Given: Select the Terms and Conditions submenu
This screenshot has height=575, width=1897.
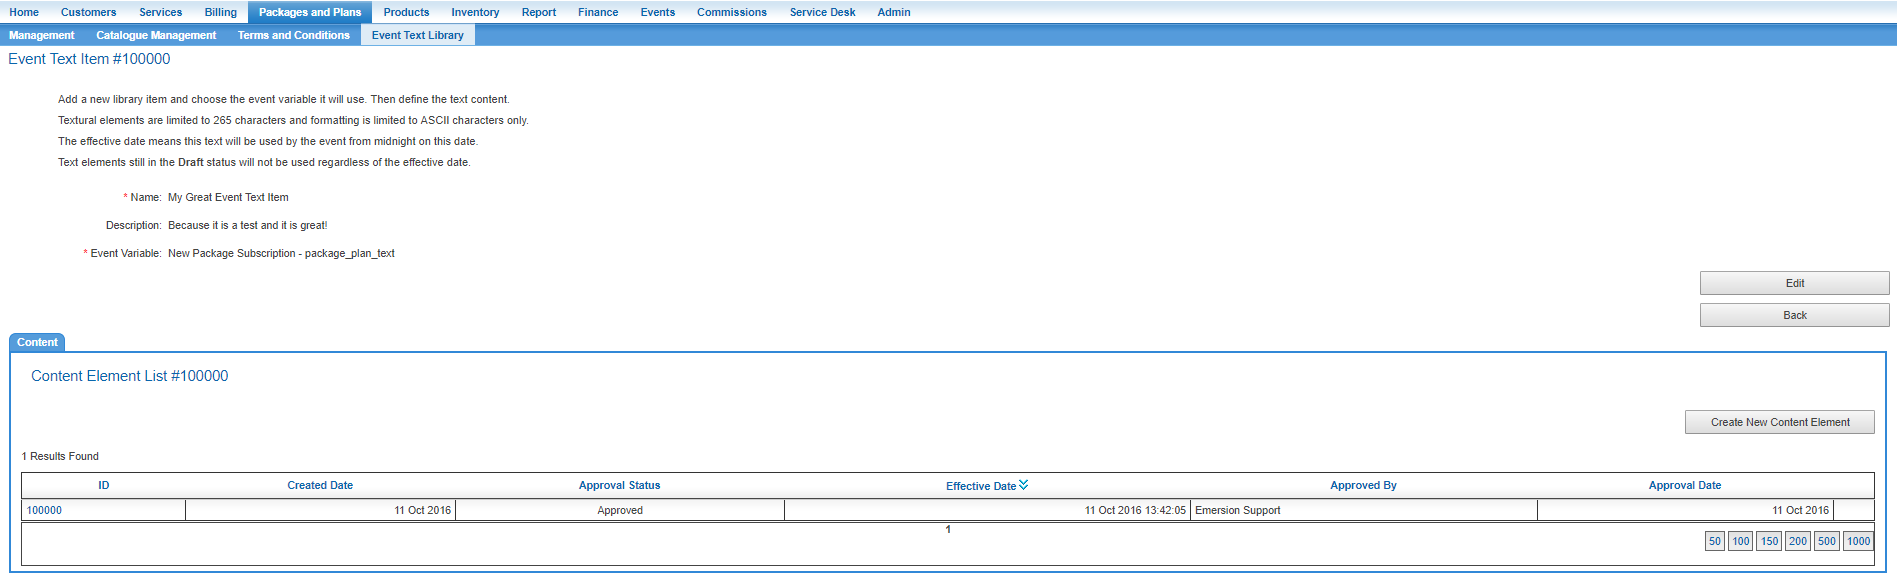Looking at the screenshot, I should 293,35.
